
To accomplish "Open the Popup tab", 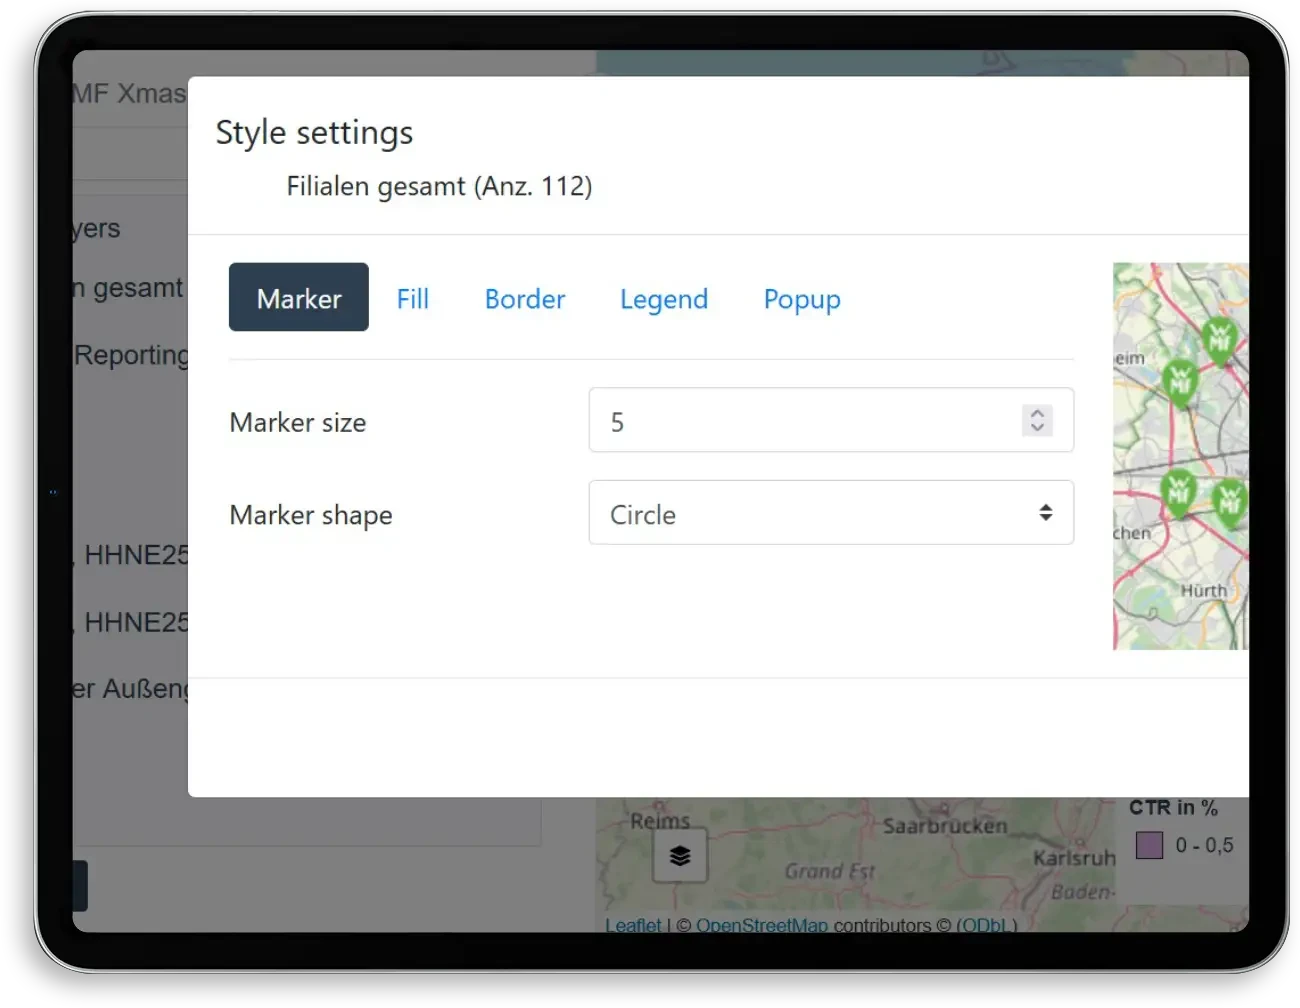I will (x=802, y=299).
